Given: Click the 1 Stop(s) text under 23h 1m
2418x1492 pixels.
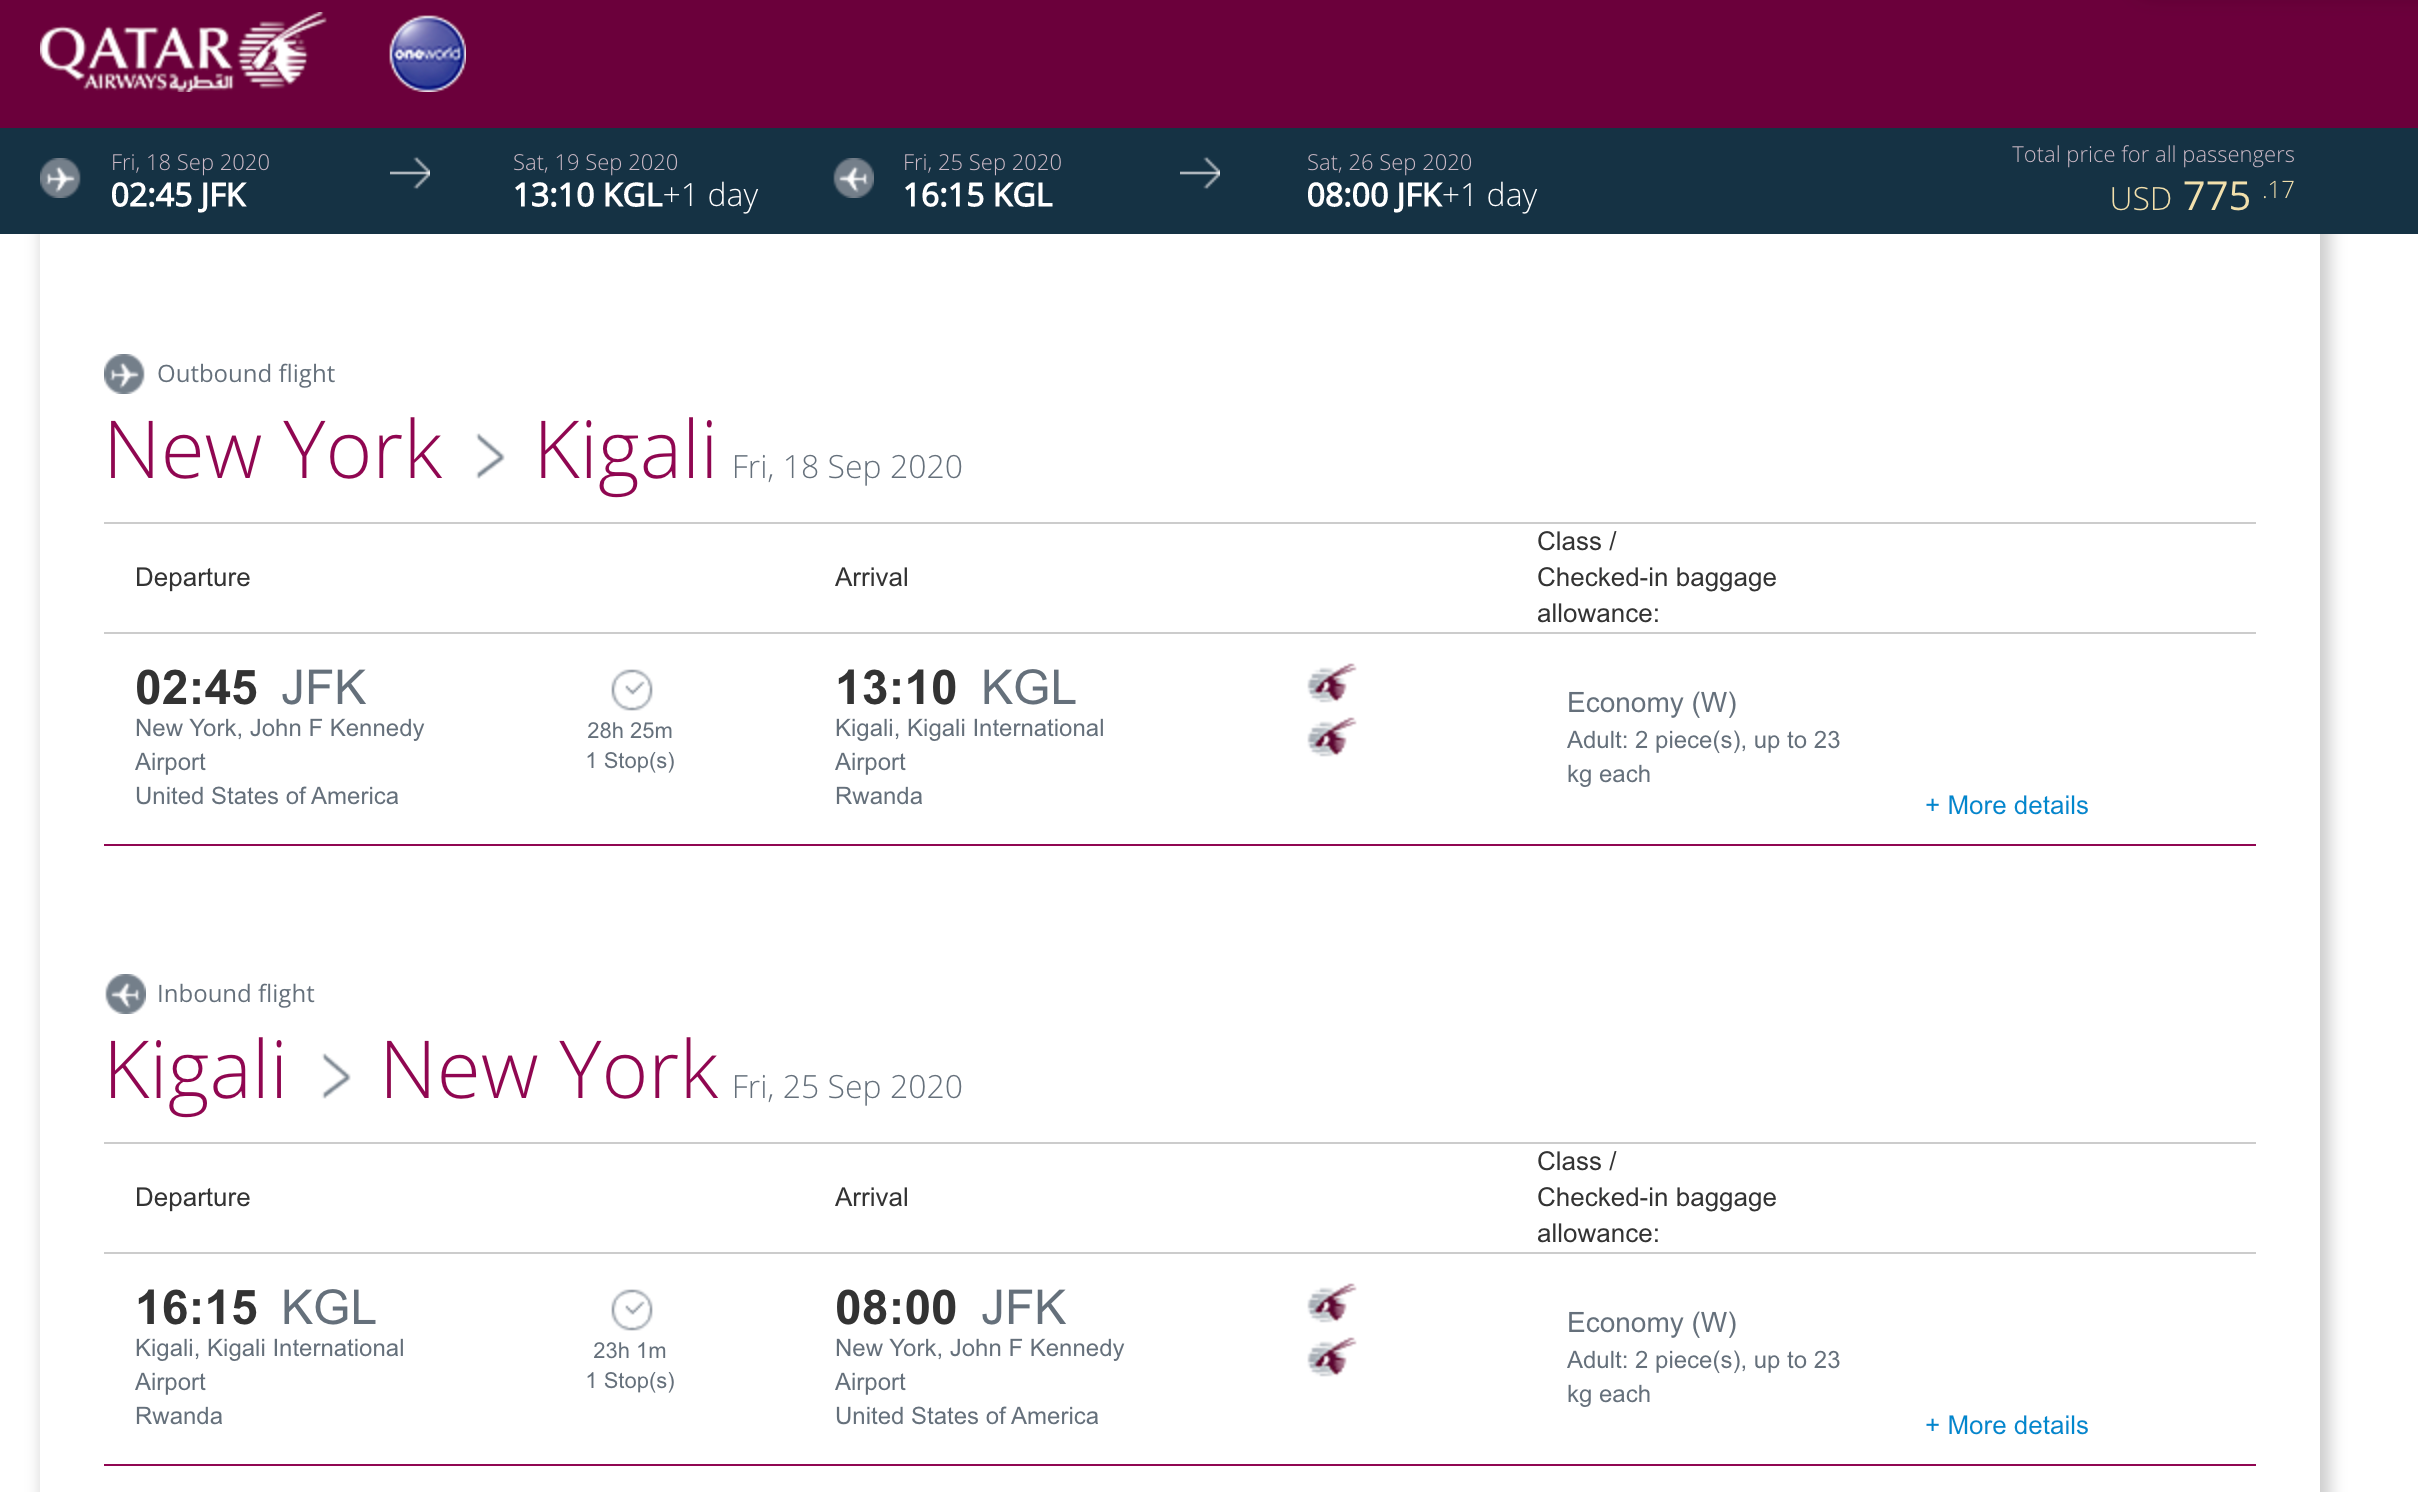Looking at the screenshot, I should 630,1381.
